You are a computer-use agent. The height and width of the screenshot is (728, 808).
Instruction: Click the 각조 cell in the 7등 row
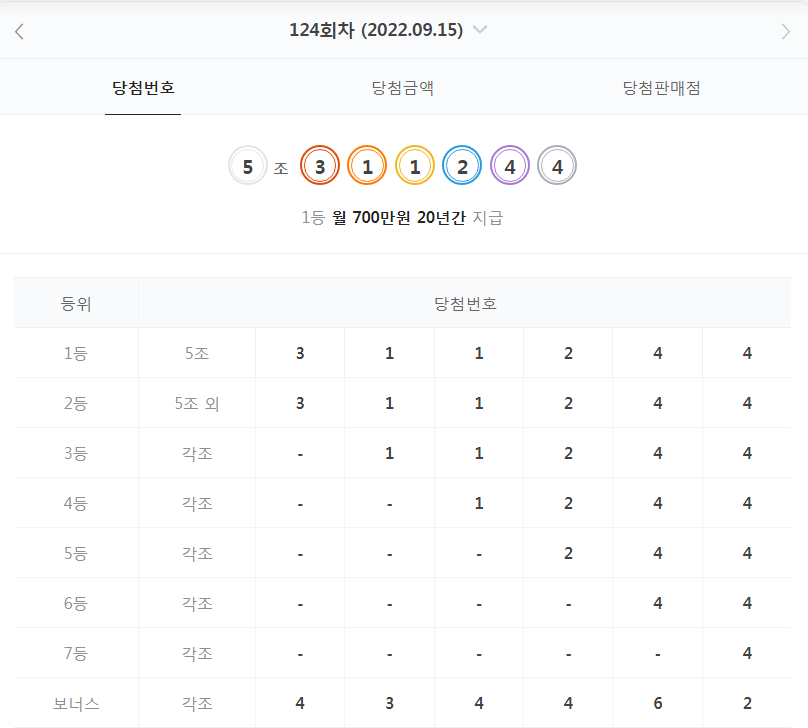[197, 653]
